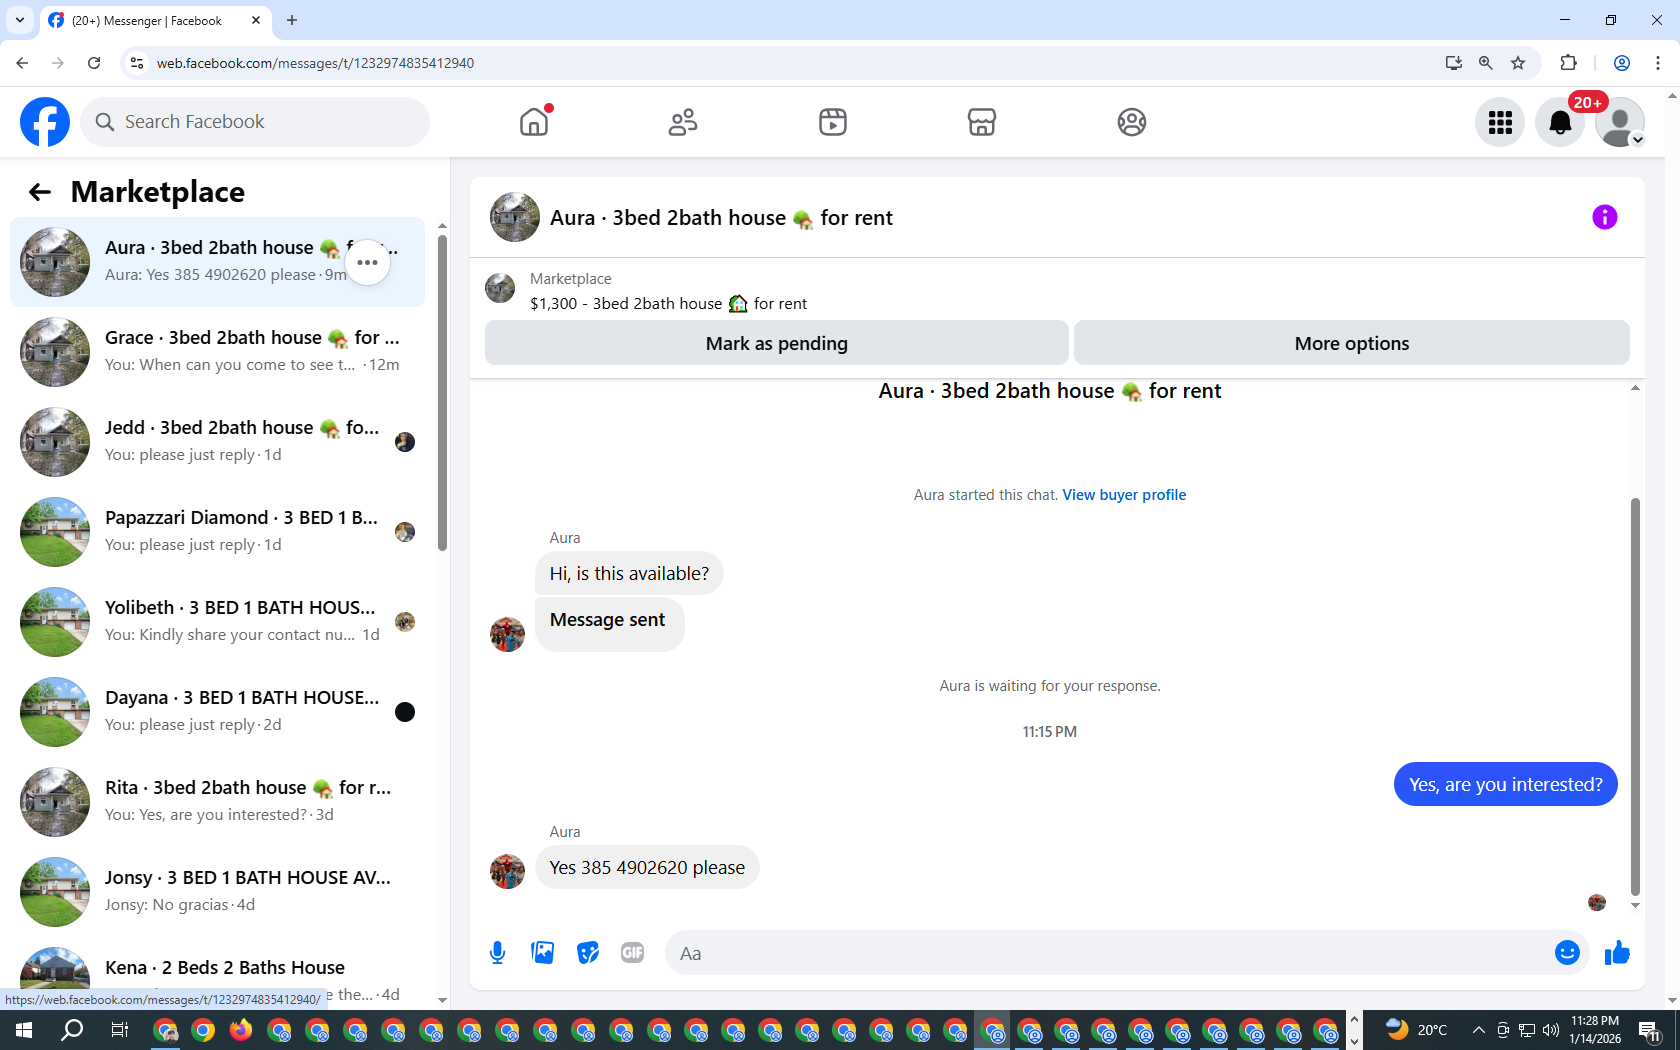The width and height of the screenshot is (1680, 1050).
Task: Click the Facebook logo home icon
Action: [x=45, y=122]
